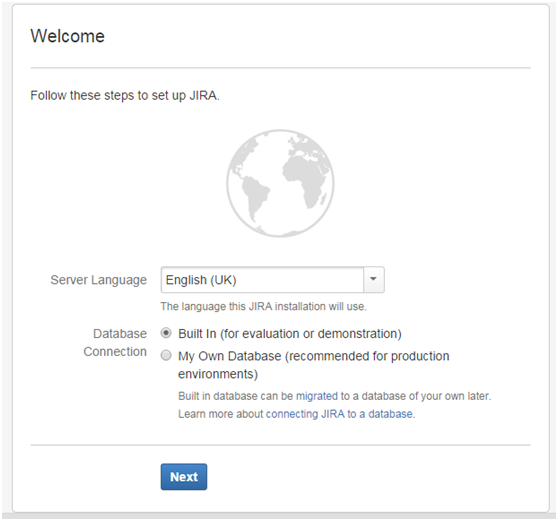Open the English (UK) language select box
The height and width of the screenshot is (521, 558).
273,279
